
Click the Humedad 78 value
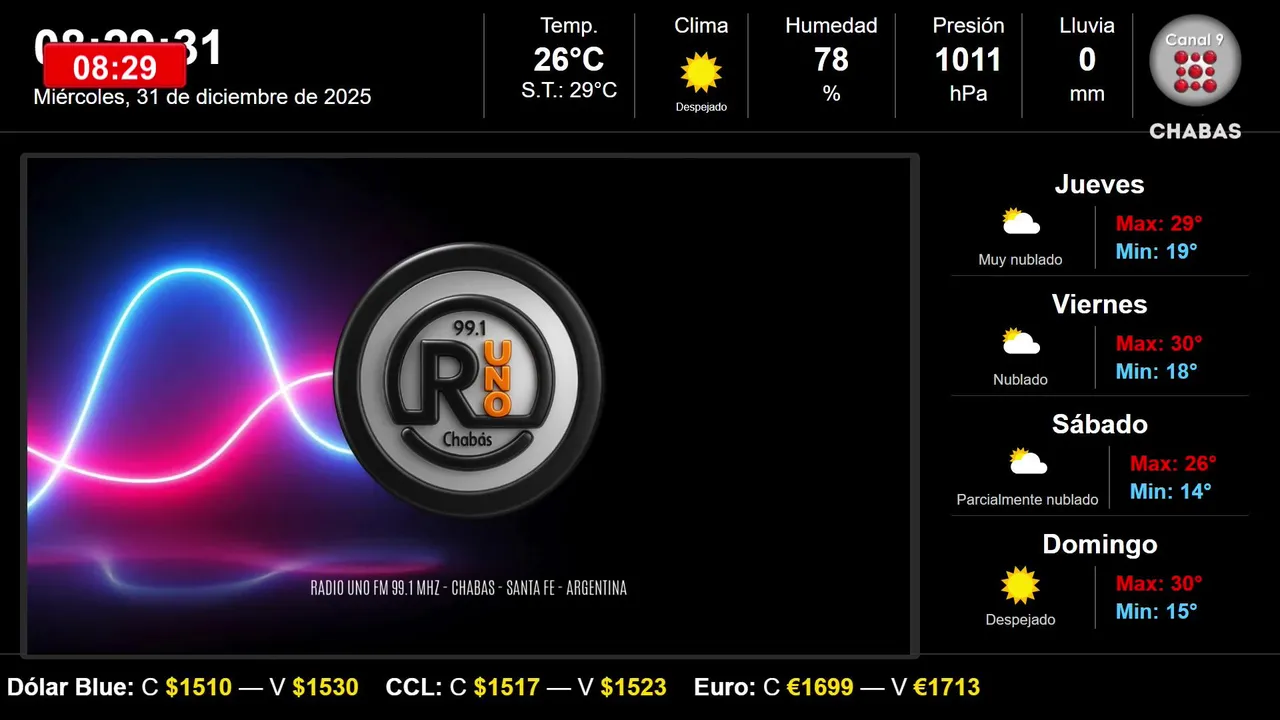831,60
